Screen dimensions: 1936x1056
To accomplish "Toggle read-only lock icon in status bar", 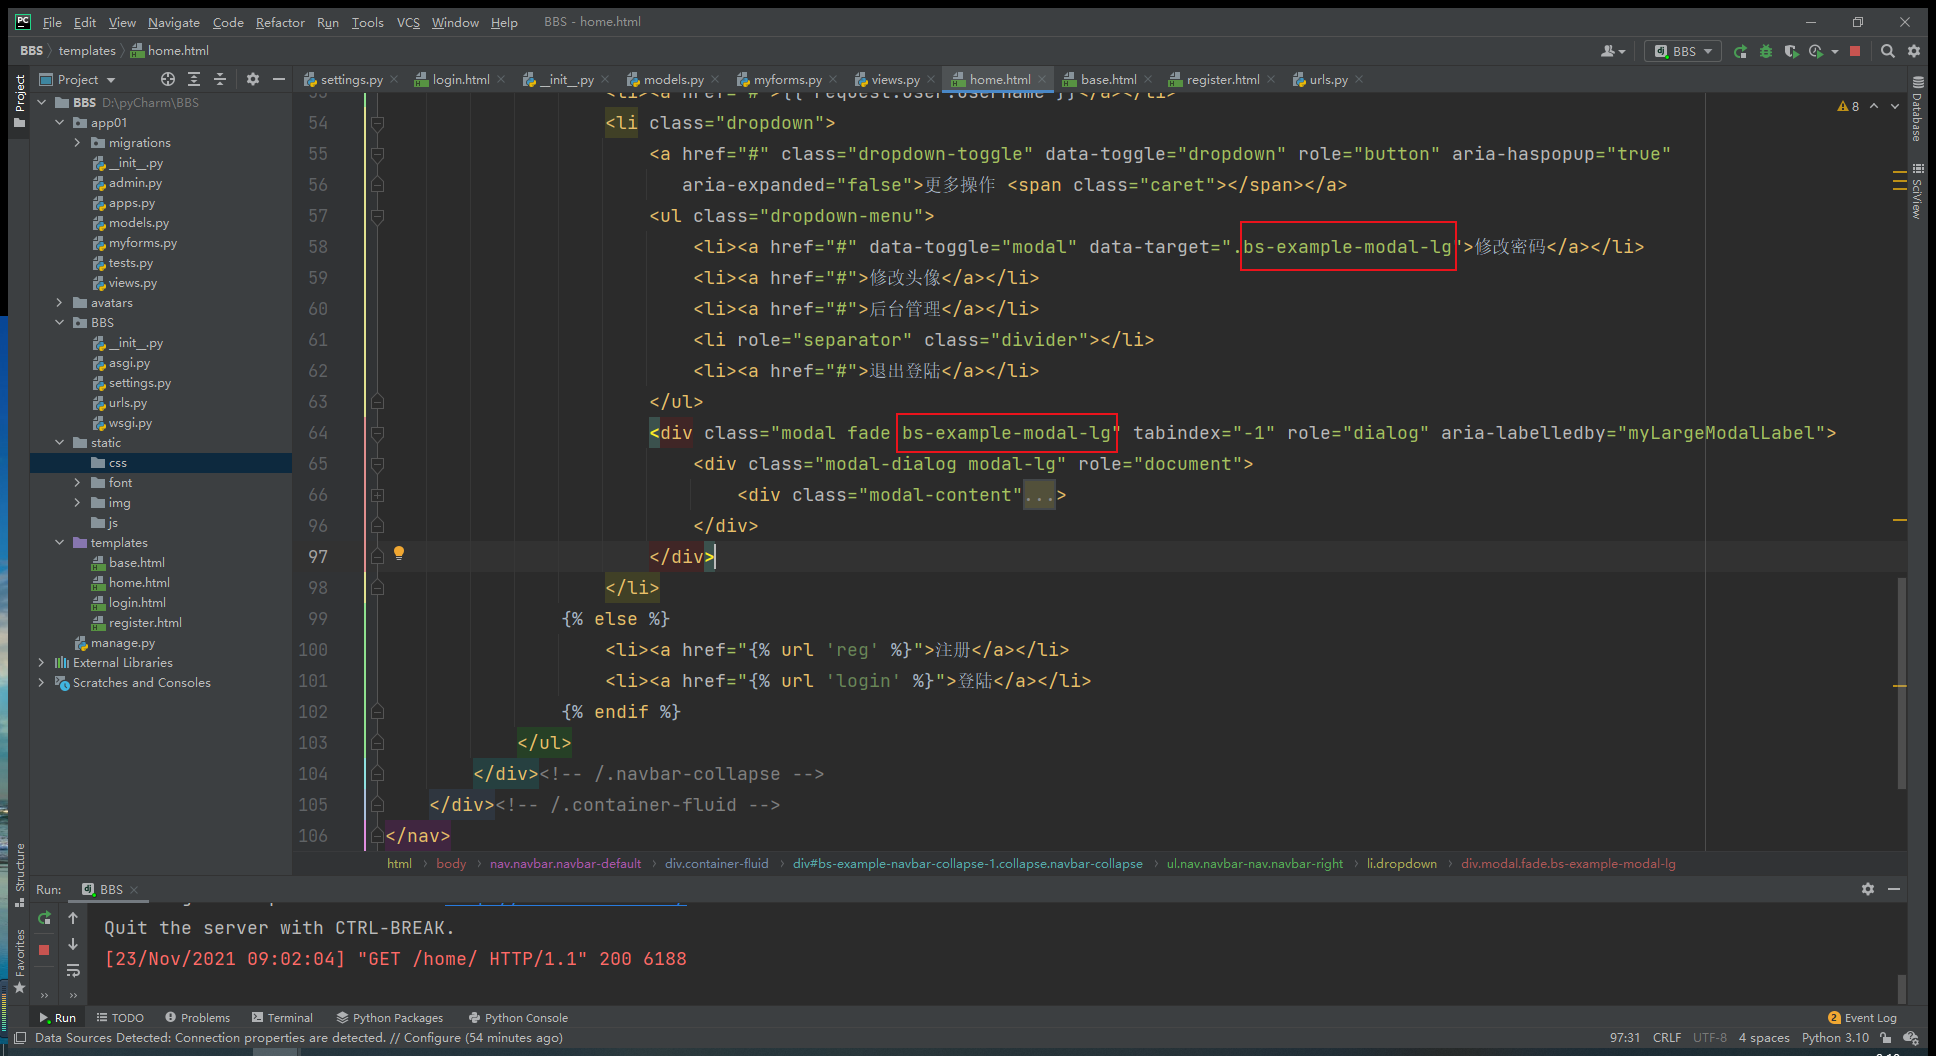I will 1886,1038.
